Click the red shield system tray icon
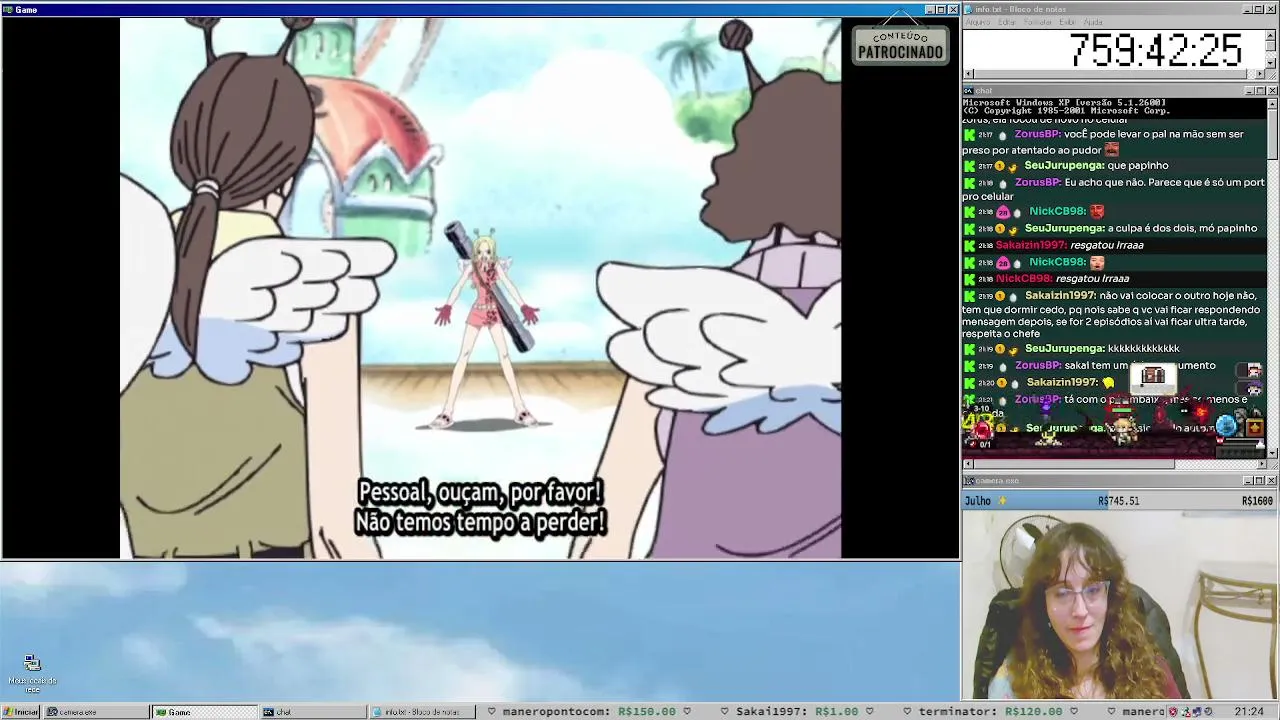This screenshot has width=1280, height=720. 1175,712
